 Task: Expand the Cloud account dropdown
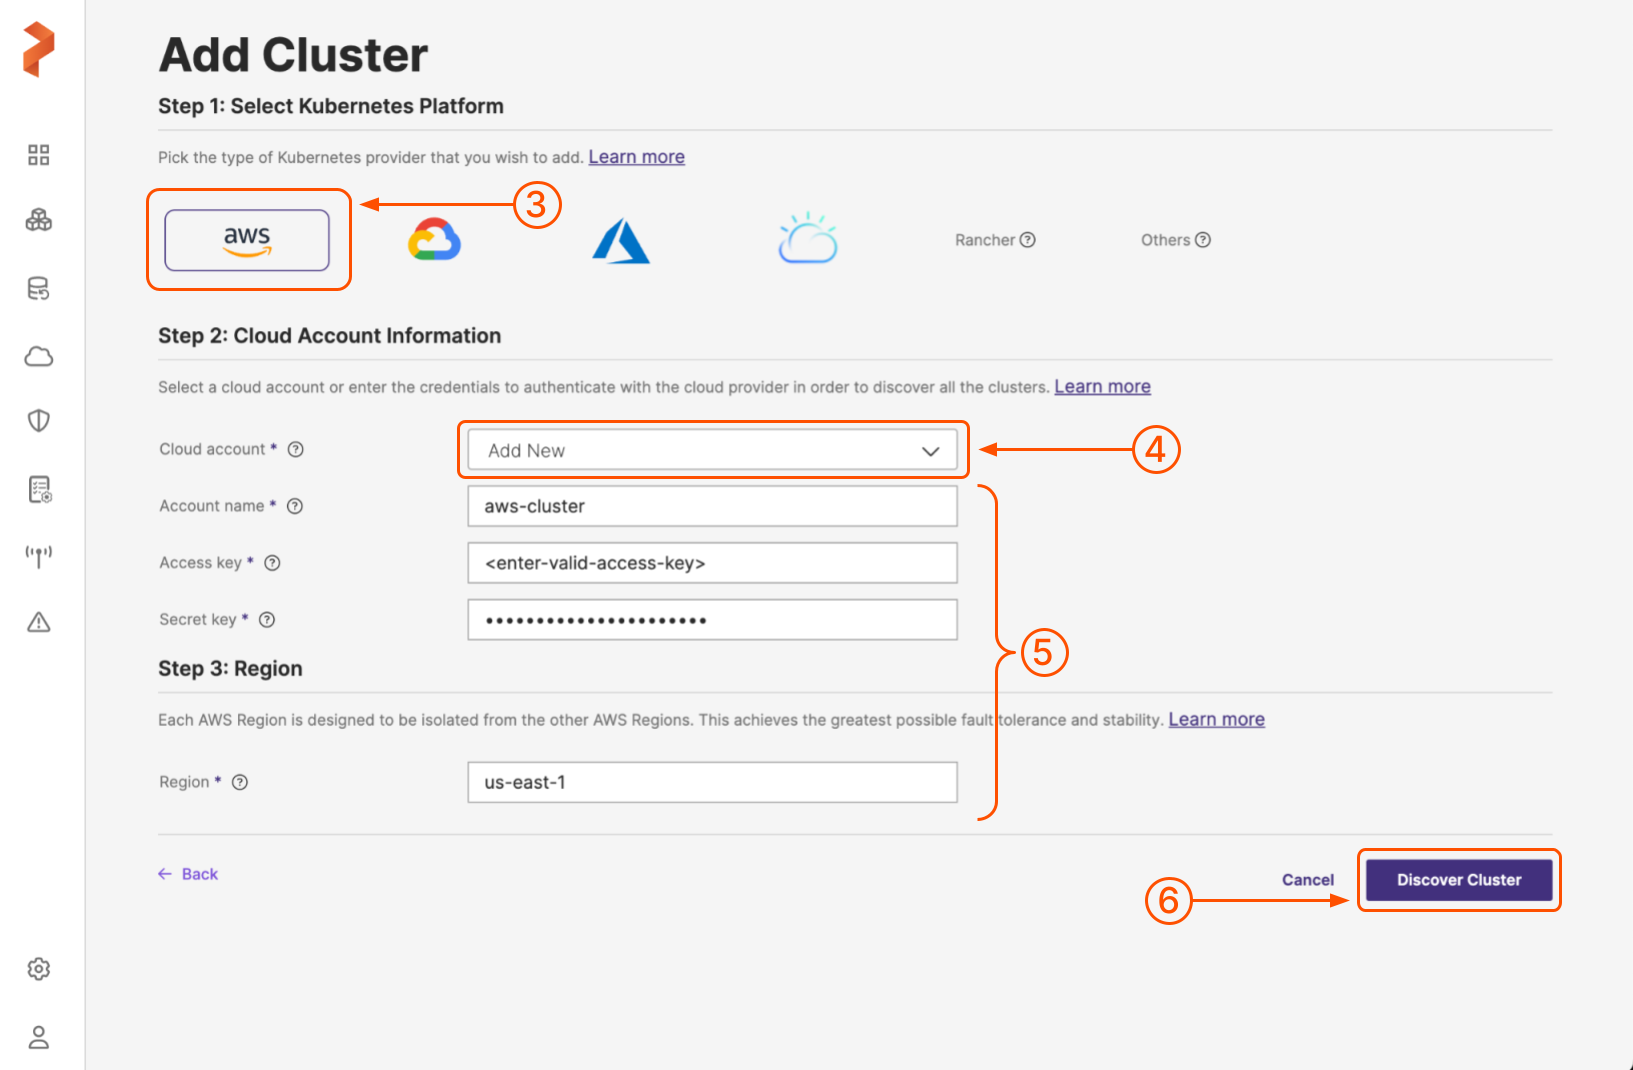click(712, 451)
